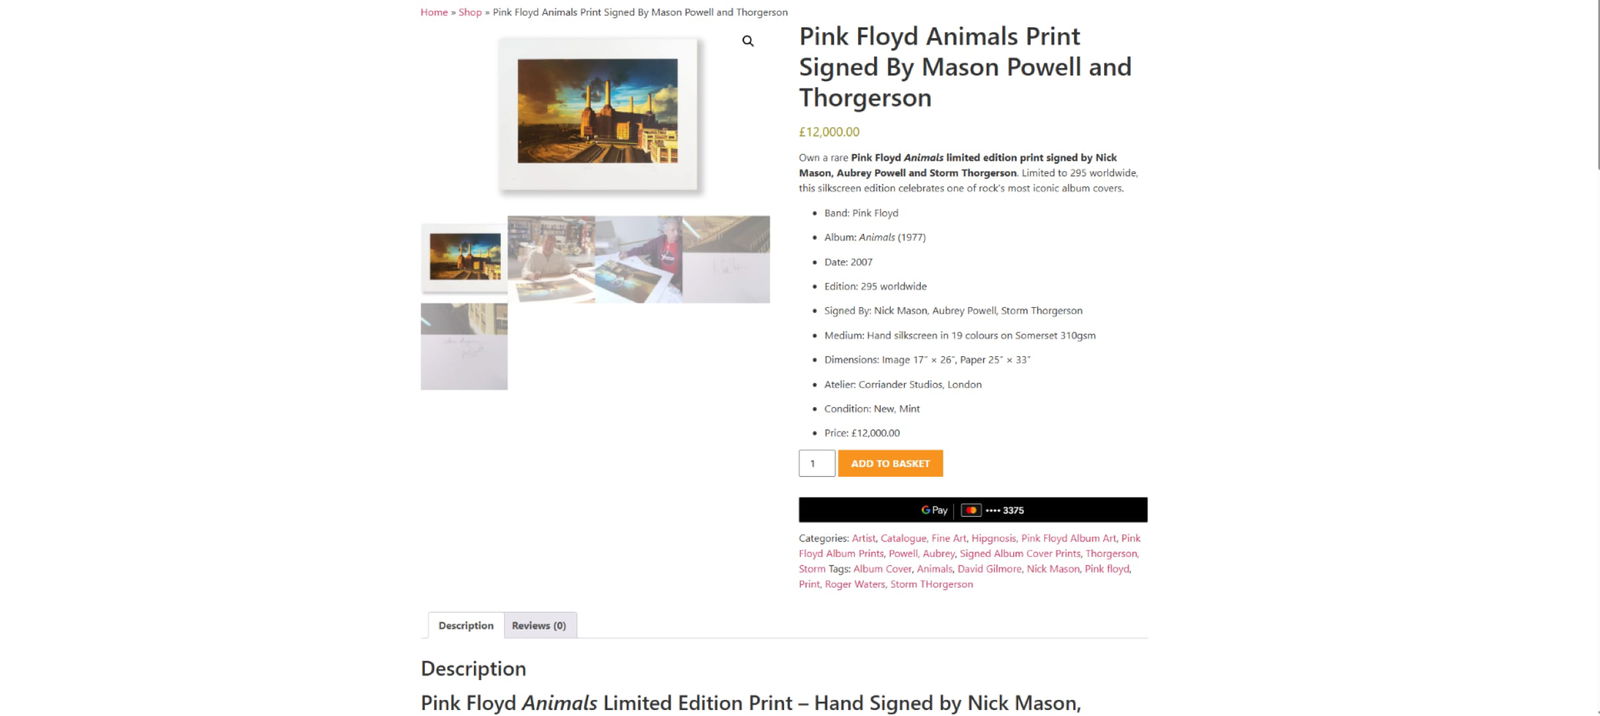Select the Mastercard •••• 3375 payment option
This screenshot has width=1600, height=716.
point(994,510)
